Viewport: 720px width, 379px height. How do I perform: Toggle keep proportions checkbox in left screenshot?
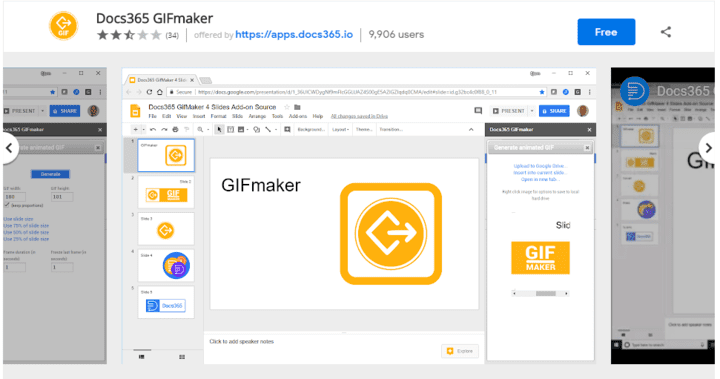pyautogui.click(x=7, y=205)
